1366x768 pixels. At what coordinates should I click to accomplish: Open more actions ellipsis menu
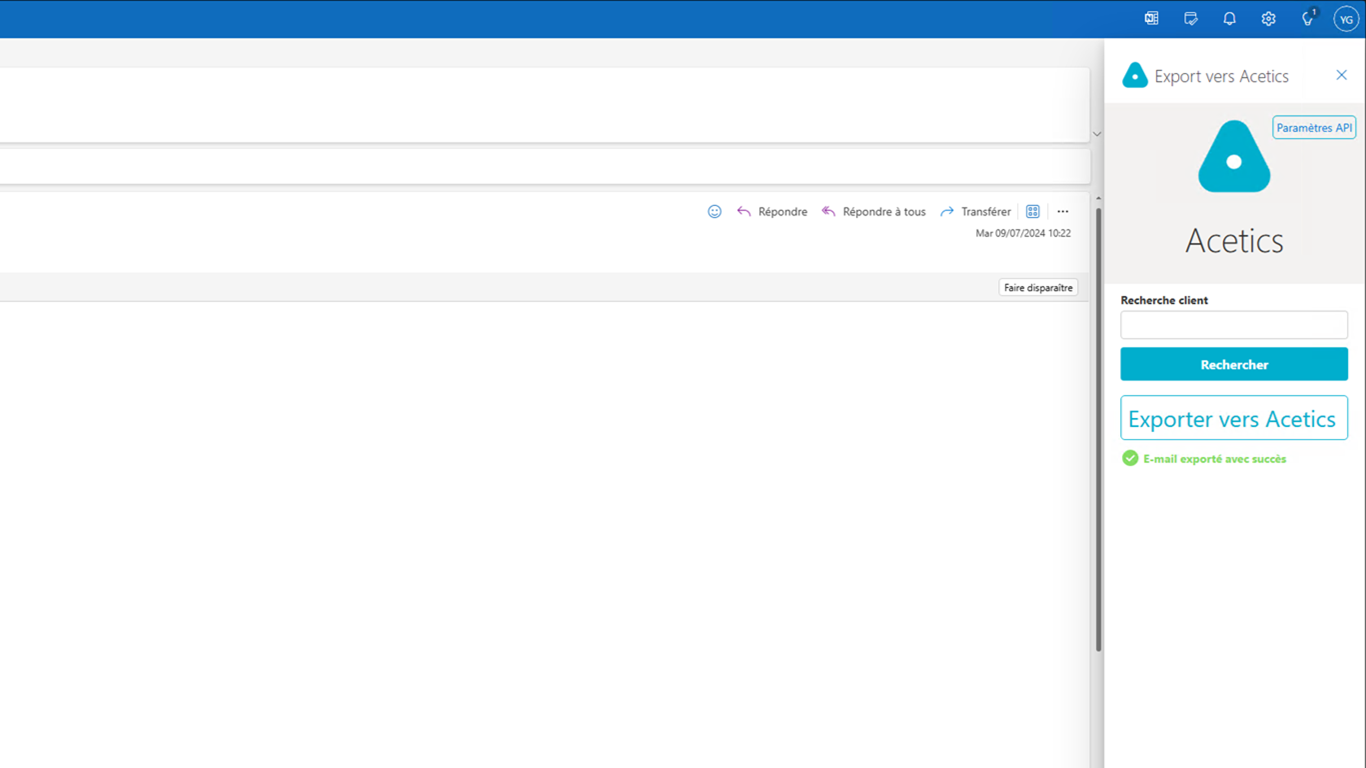point(1063,212)
